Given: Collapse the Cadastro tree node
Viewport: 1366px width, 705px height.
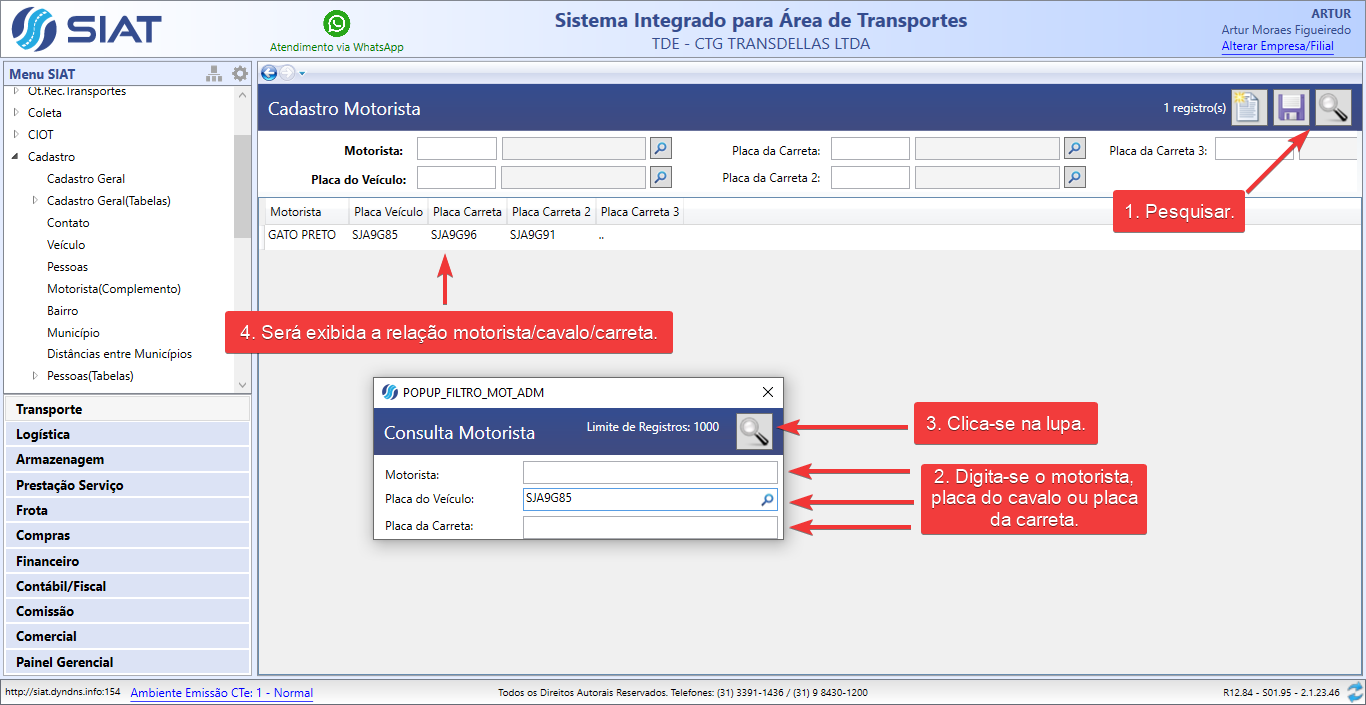Looking at the screenshot, I should 16,157.
